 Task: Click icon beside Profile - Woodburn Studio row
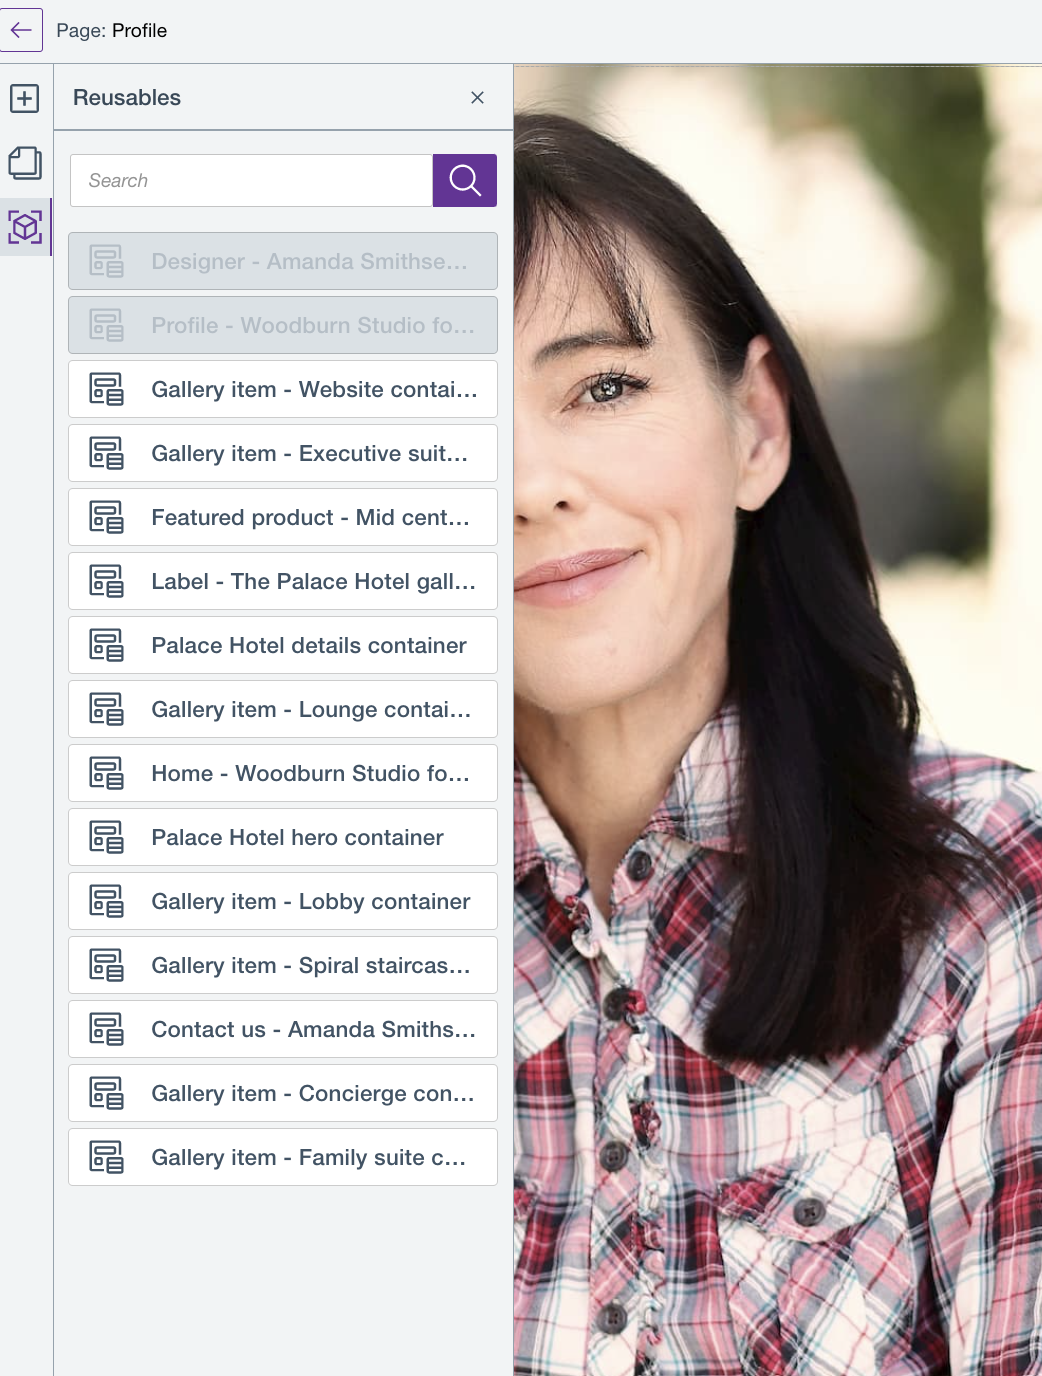tap(107, 325)
